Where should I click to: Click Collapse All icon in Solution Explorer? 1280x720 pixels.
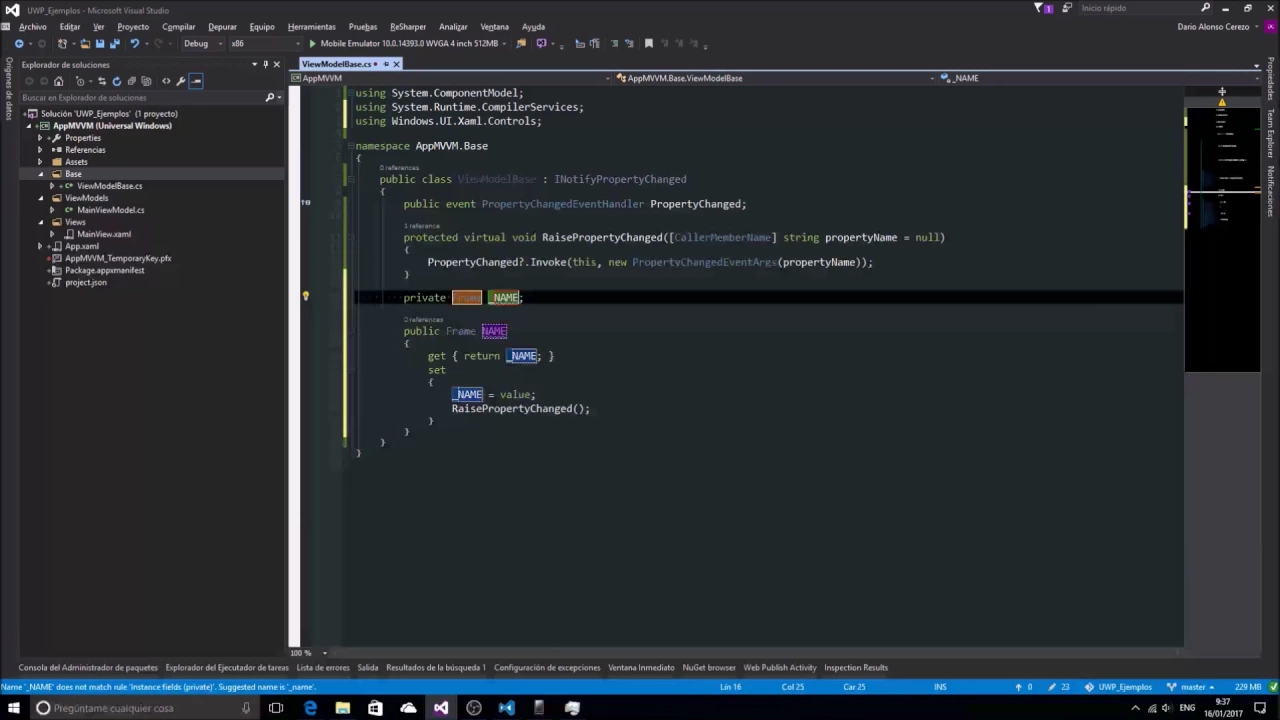pyautogui.click(x=131, y=81)
